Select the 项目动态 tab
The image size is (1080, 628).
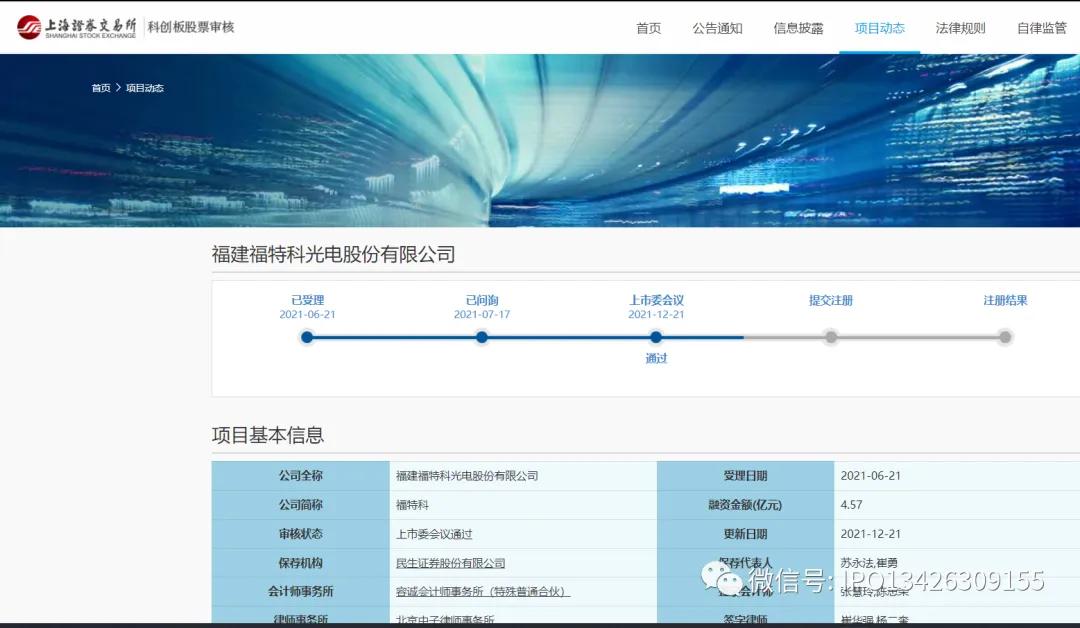click(x=880, y=28)
